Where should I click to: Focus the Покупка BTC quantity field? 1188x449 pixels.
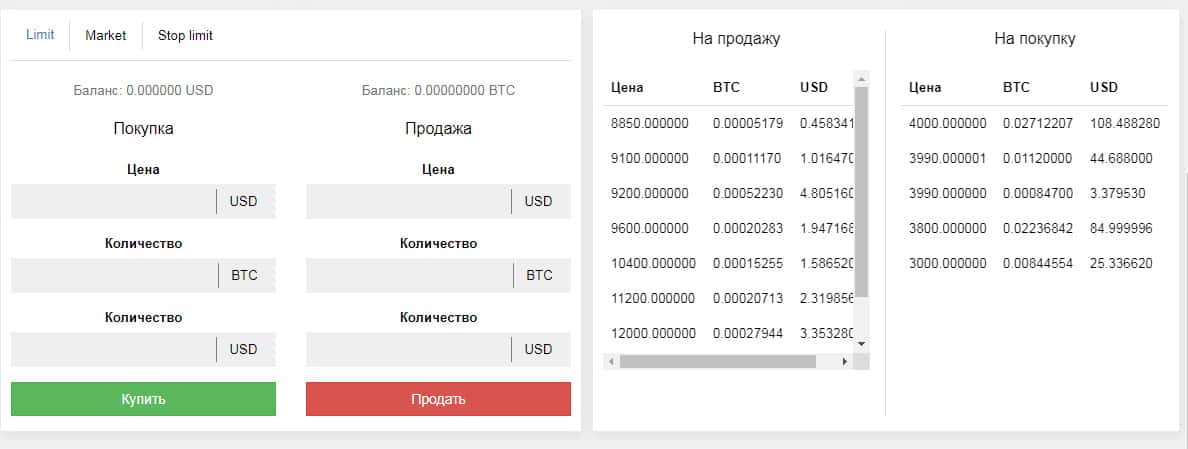click(113, 275)
